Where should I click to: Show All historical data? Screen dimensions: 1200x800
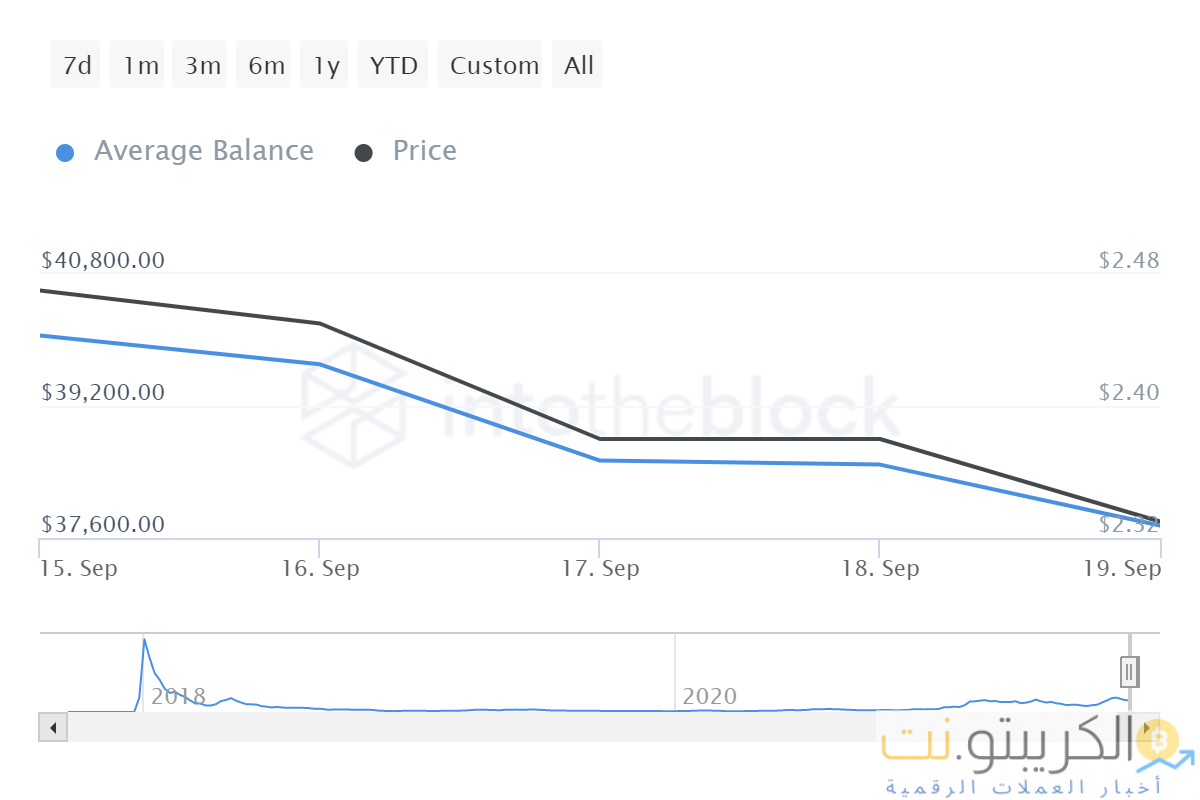[x=578, y=65]
